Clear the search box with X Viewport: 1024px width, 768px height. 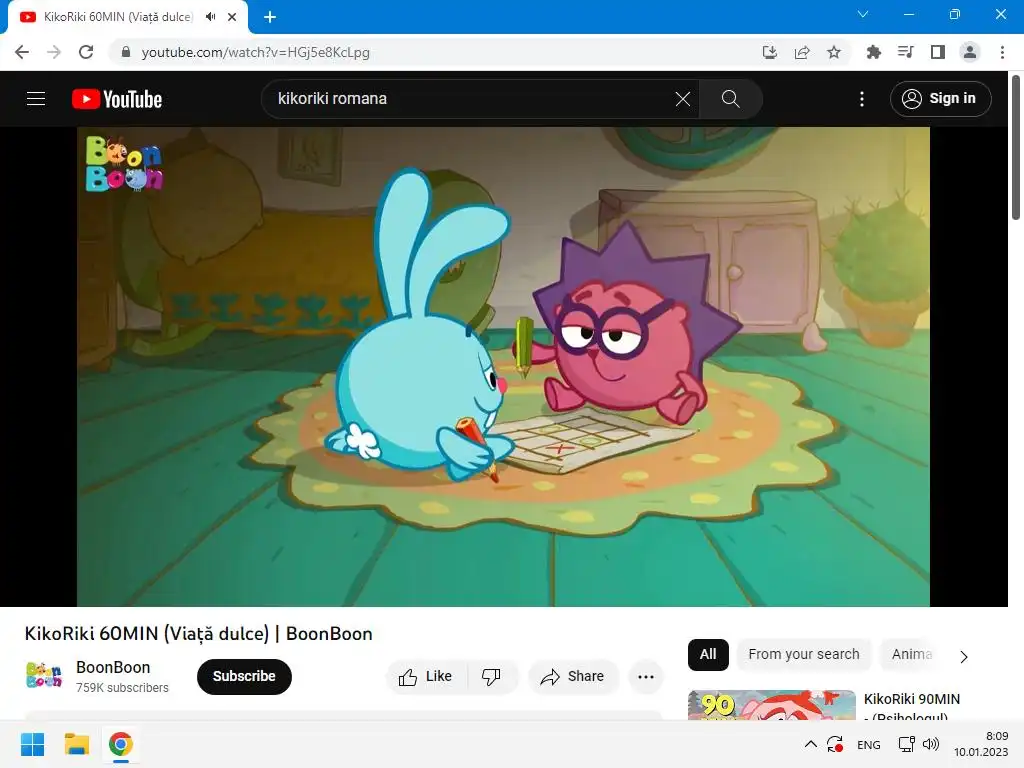(x=682, y=99)
